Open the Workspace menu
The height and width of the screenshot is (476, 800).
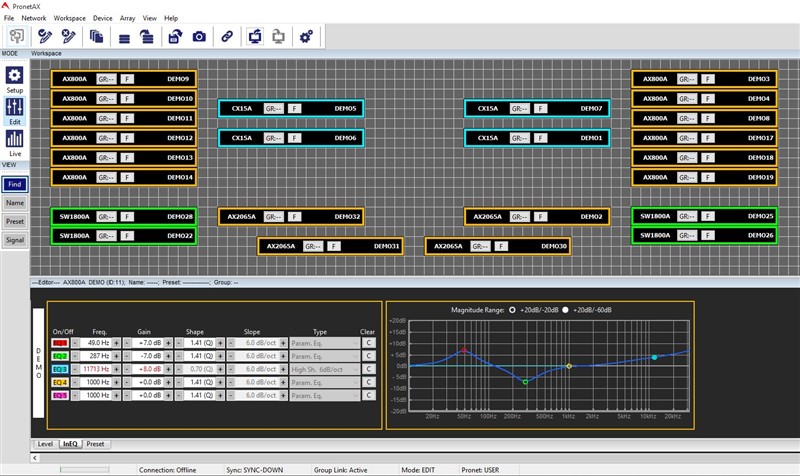click(x=69, y=18)
